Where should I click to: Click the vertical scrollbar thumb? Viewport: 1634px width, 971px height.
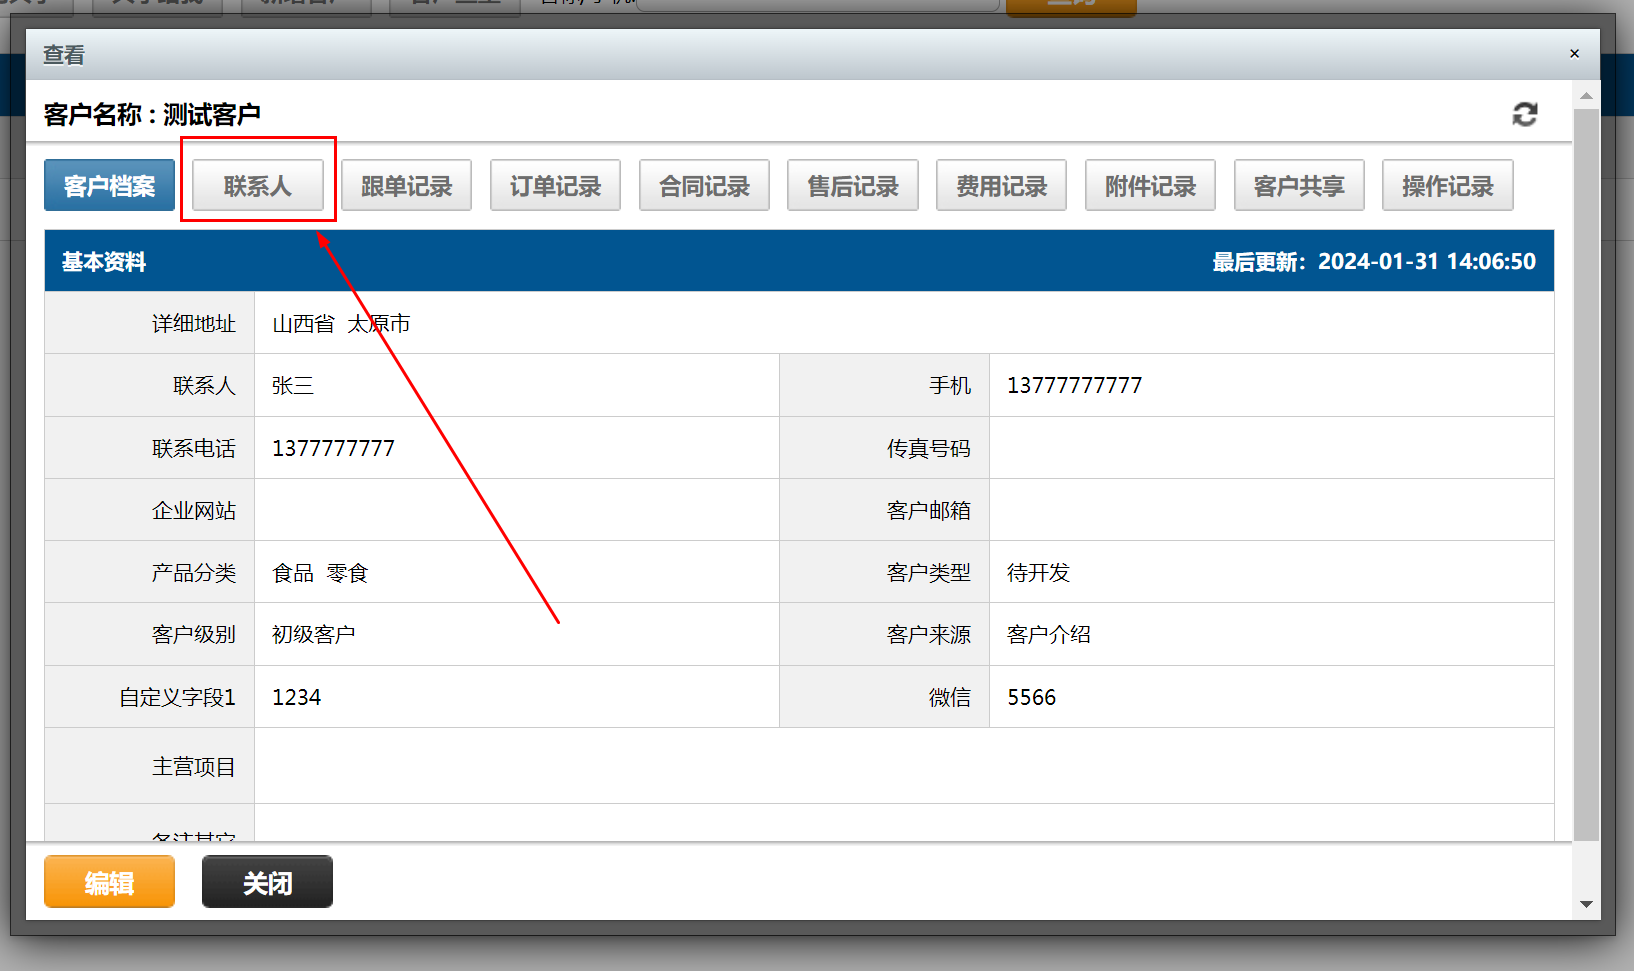[x=1586, y=470]
